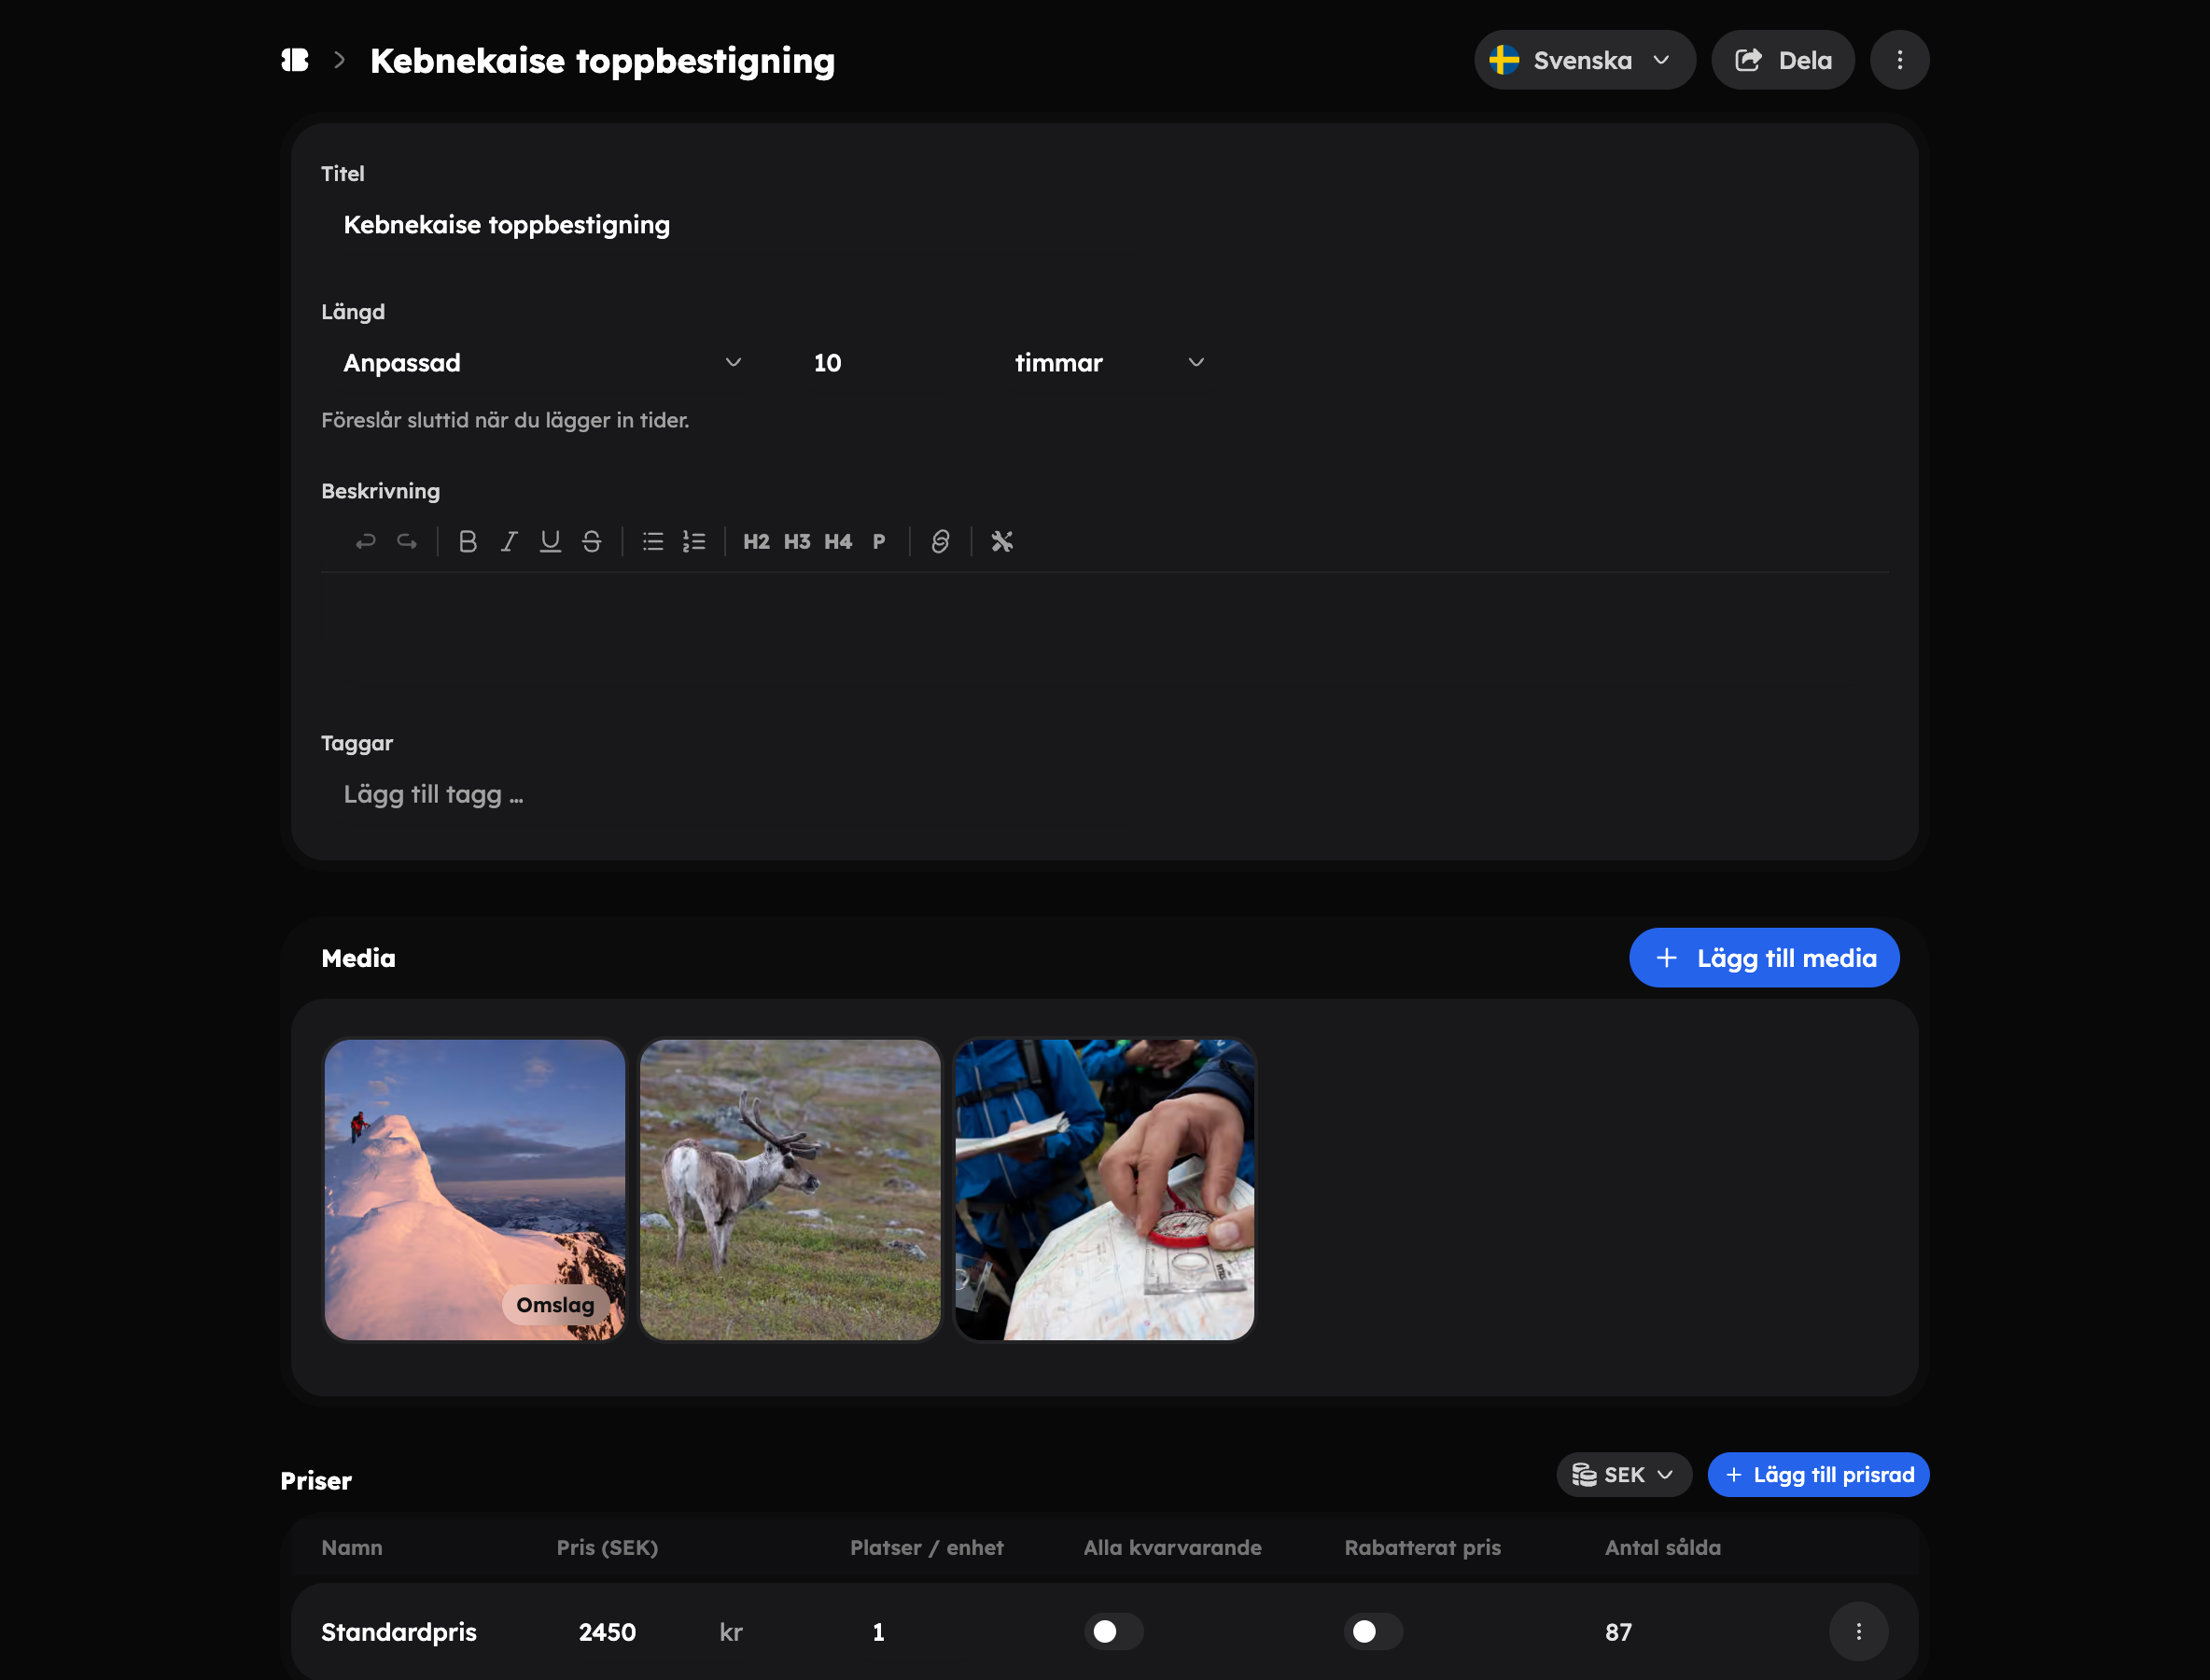Image resolution: width=2210 pixels, height=1680 pixels.
Task: Insert a numbered list
Action: (694, 541)
